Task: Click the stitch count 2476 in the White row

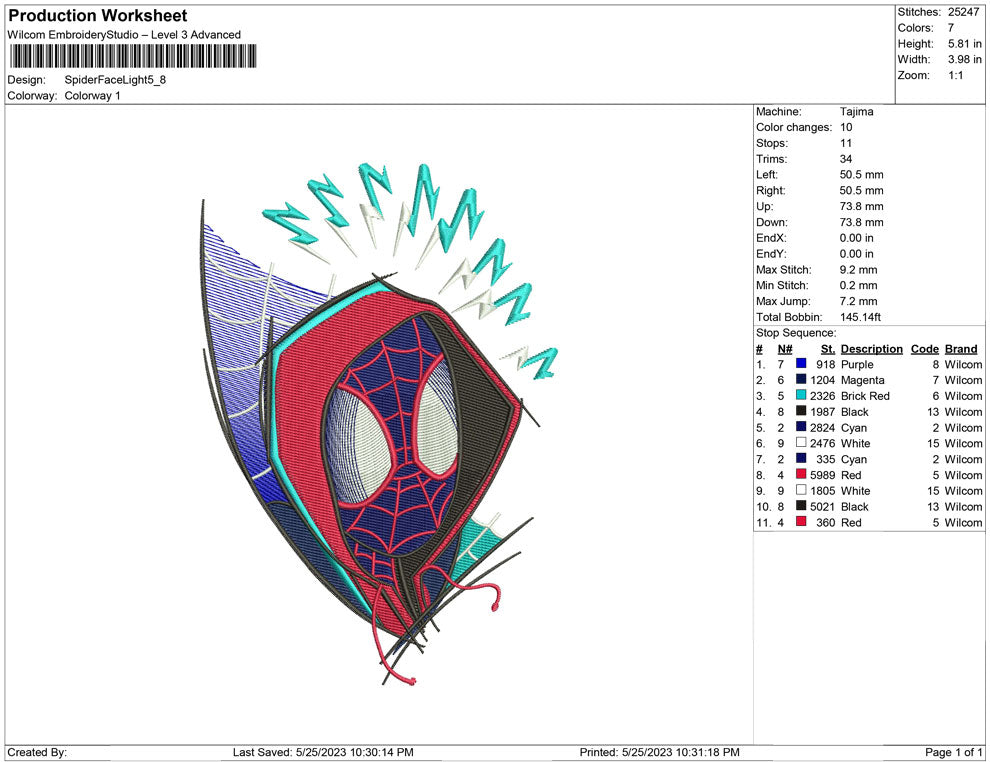Action: 823,444
